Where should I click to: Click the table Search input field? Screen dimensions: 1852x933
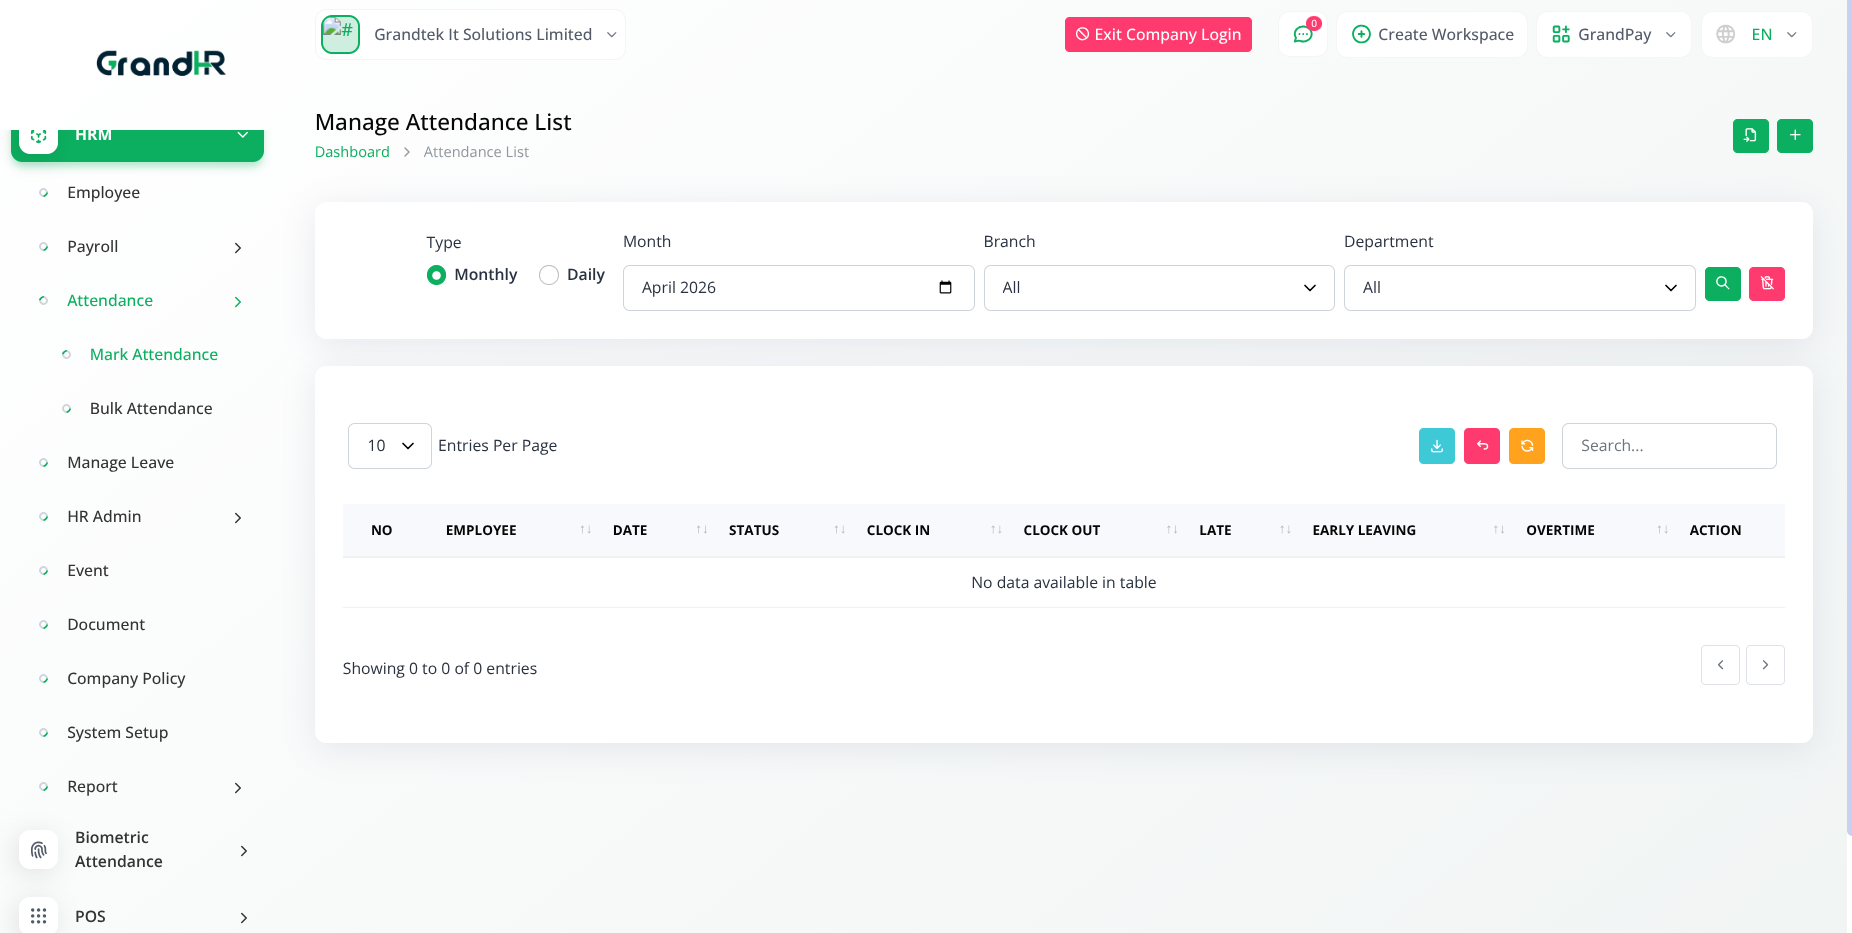(x=1668, y=446)
